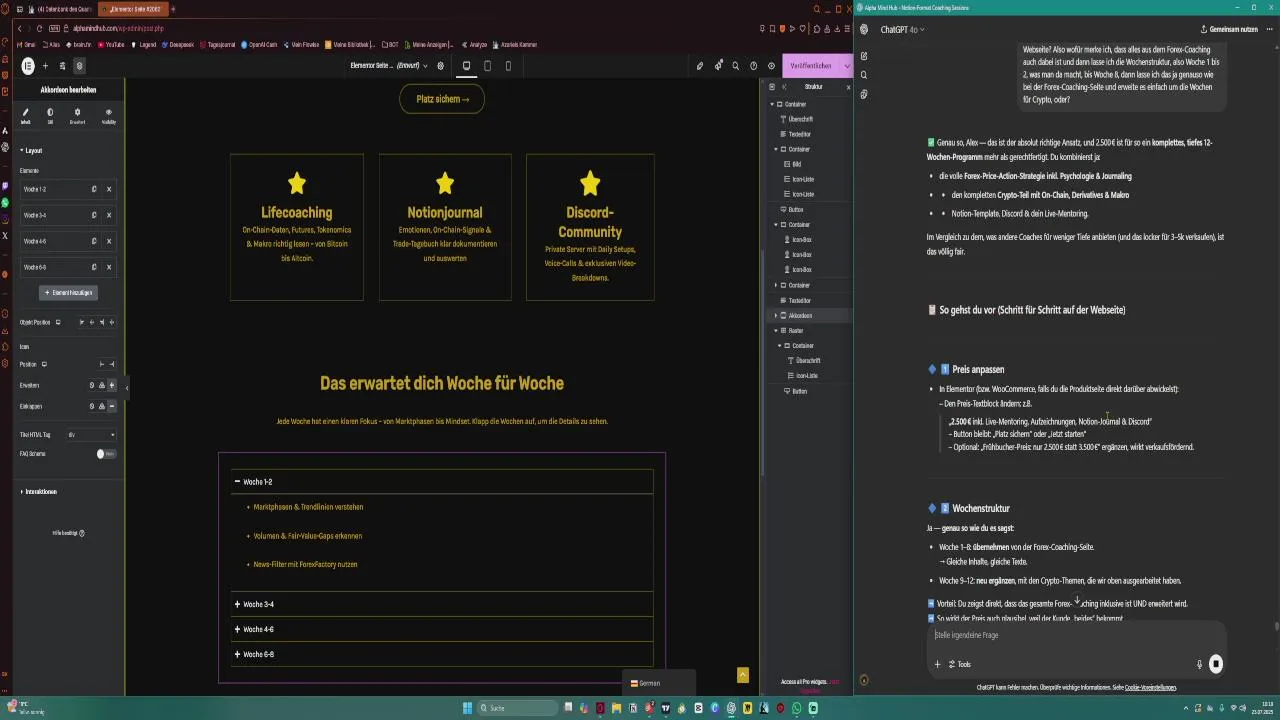Screen dimensions: 1280x720
Task: Open the YouTube bookmark
Action: coord(111,45)
